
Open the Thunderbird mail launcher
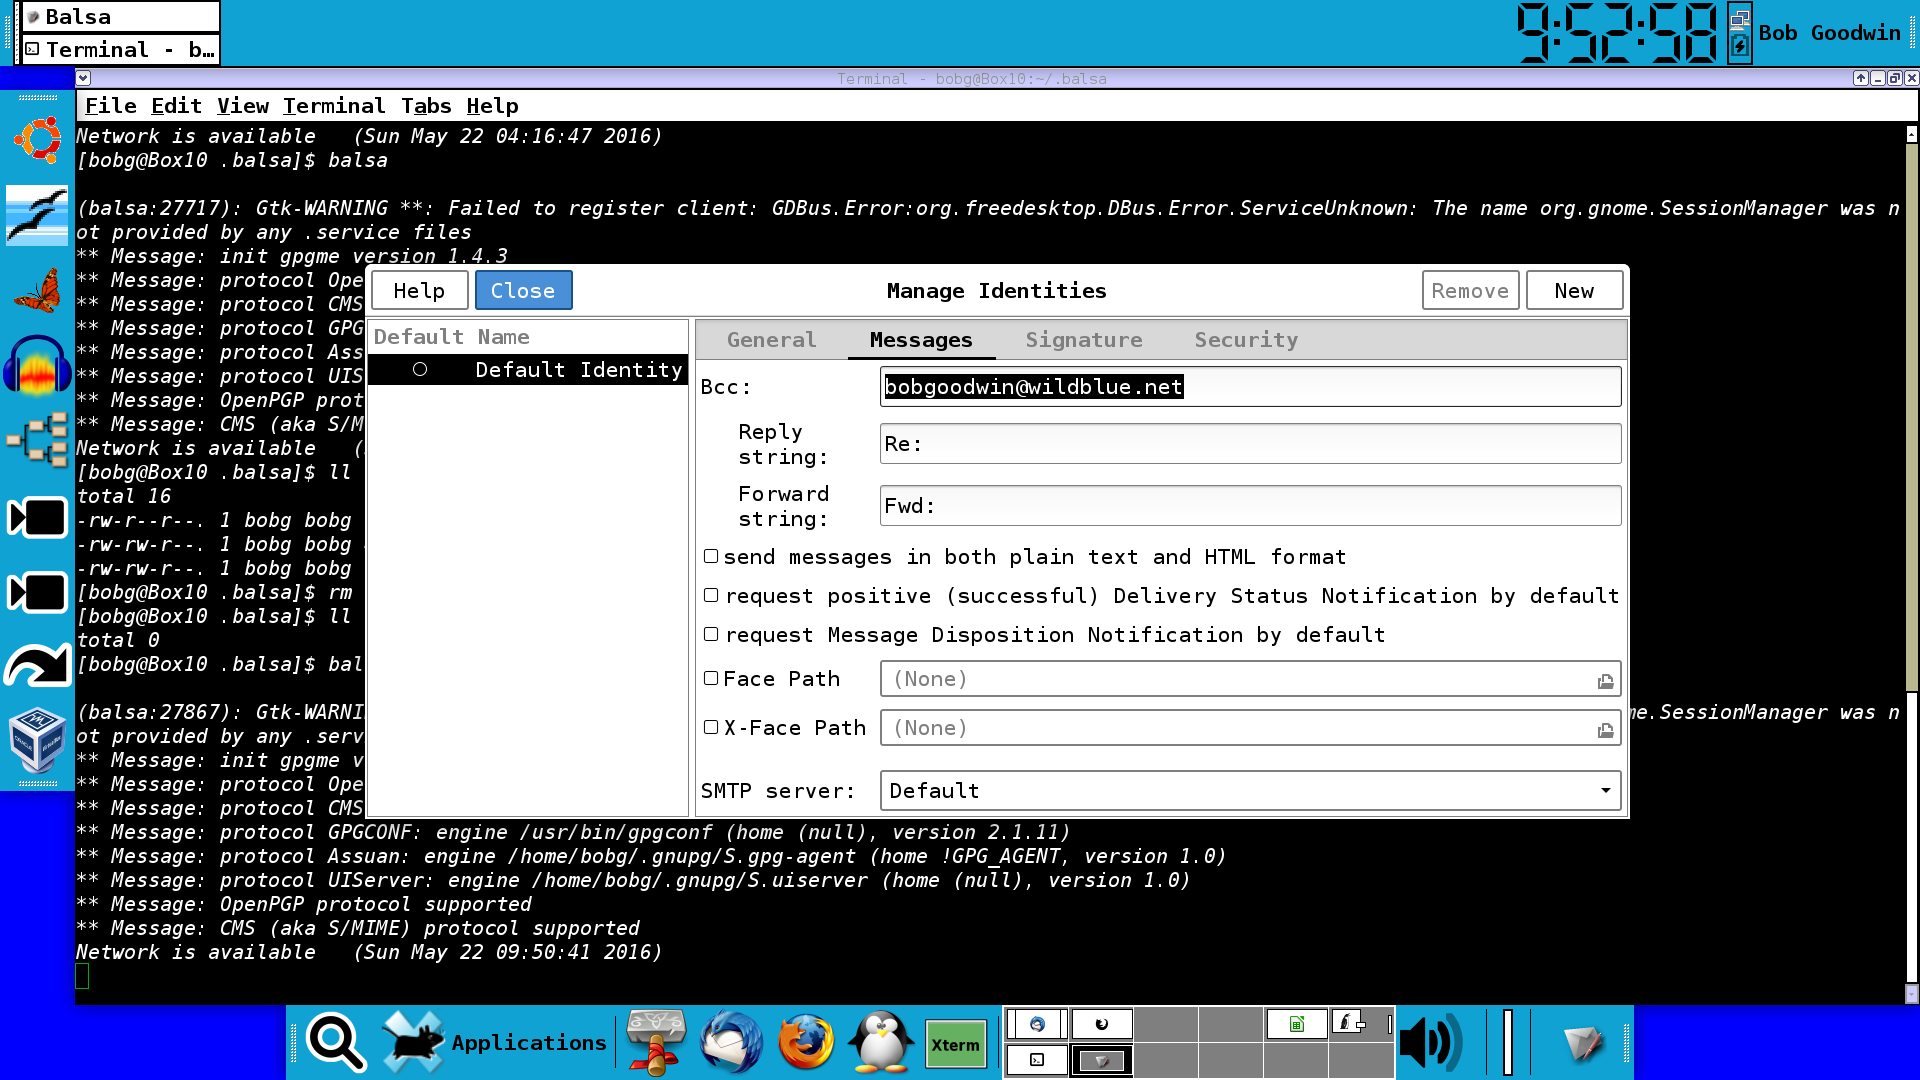tap(731, 1043)
